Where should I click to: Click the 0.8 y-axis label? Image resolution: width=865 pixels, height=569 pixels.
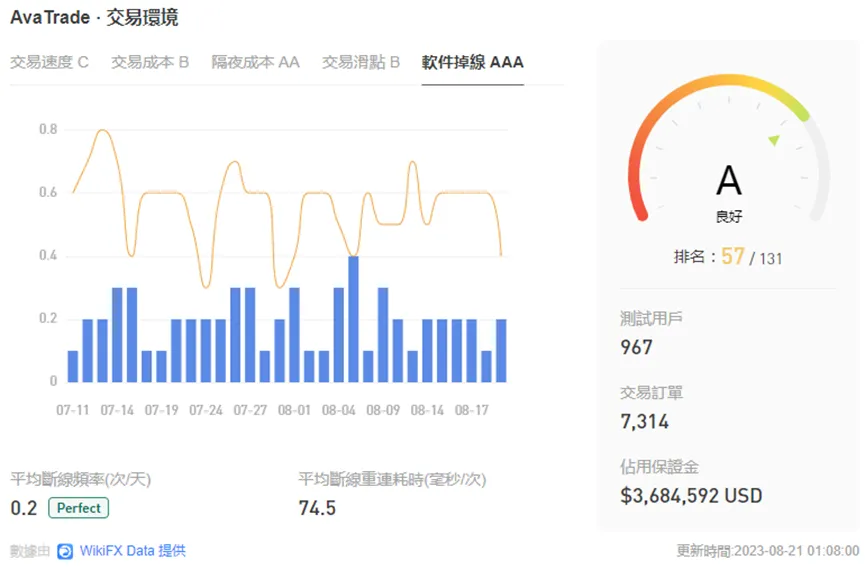(x=48, y=129)
